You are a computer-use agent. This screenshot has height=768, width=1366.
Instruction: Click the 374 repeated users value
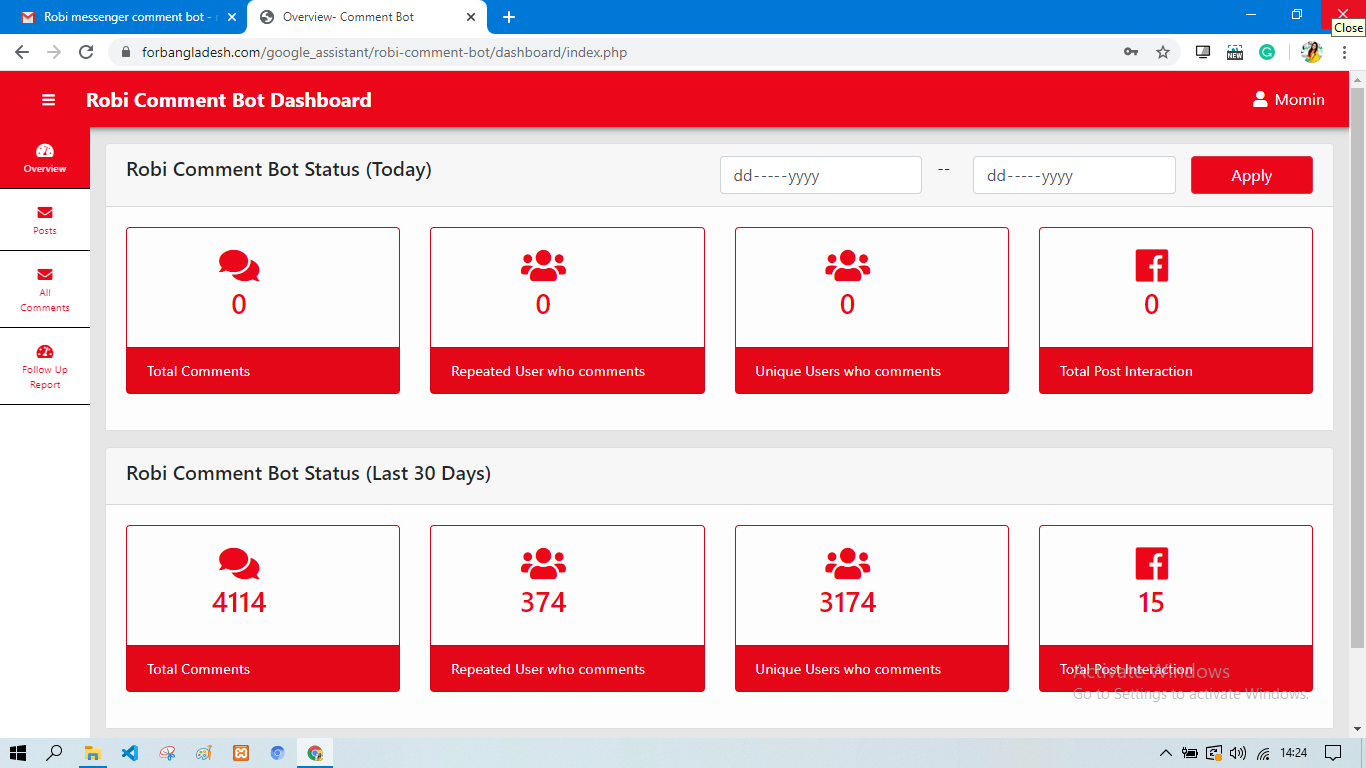pos(543,603)
